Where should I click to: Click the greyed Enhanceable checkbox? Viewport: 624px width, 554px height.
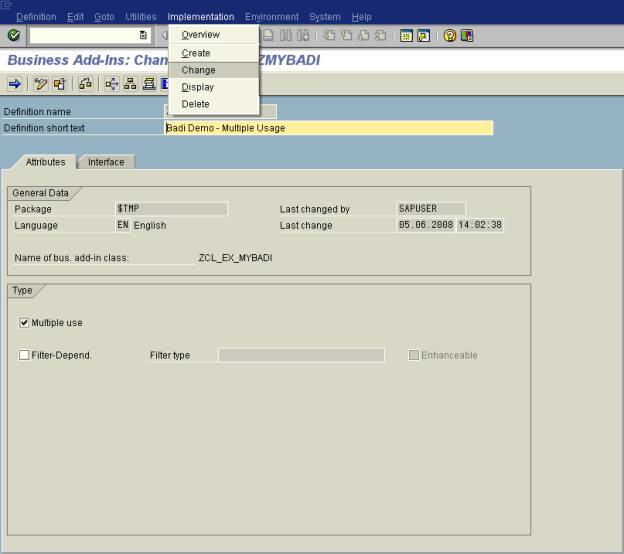click(414, 355)
